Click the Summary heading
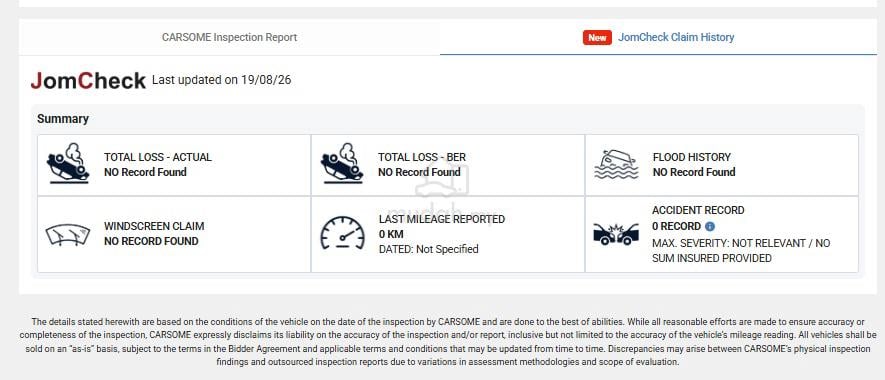 (63, 119)
